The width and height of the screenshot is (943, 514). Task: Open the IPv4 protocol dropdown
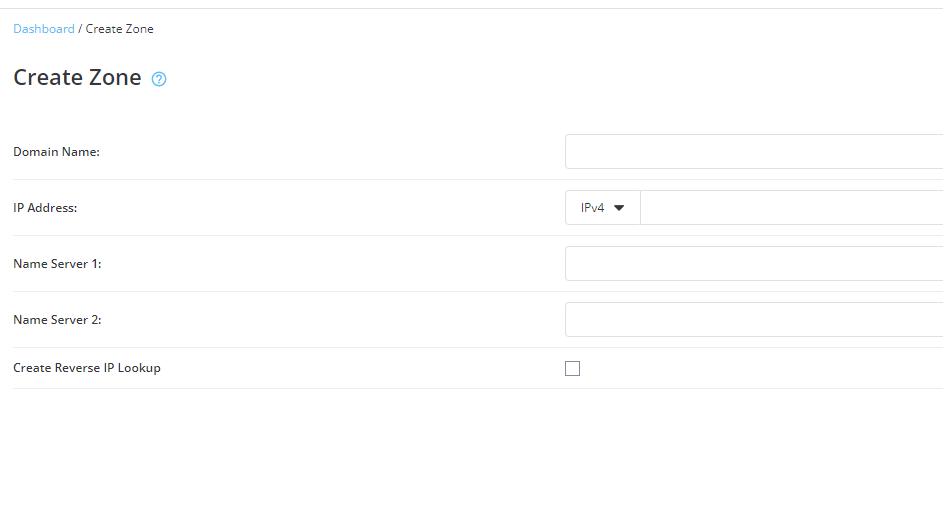click(x=603, y=207)
